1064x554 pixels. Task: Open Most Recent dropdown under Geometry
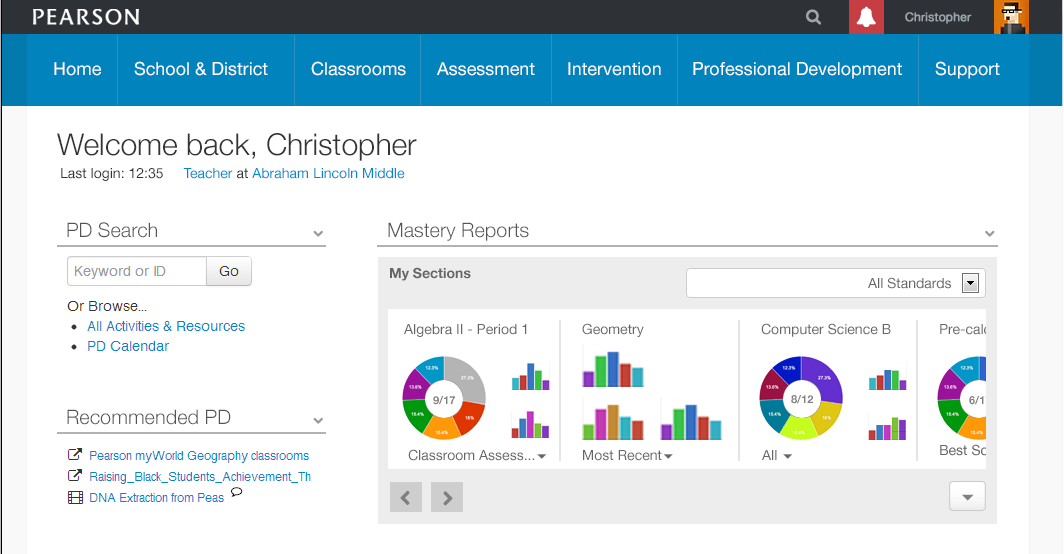pyautogui.click(x=627, y=456)
